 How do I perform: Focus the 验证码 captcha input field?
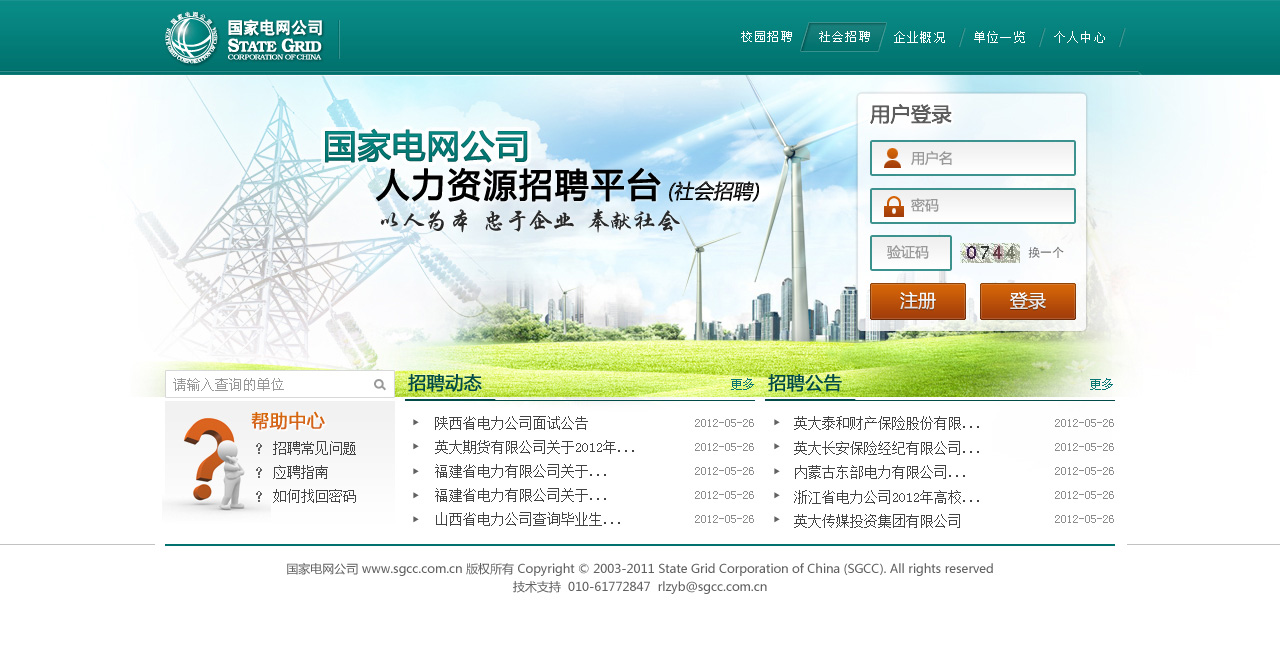[911, 253]
